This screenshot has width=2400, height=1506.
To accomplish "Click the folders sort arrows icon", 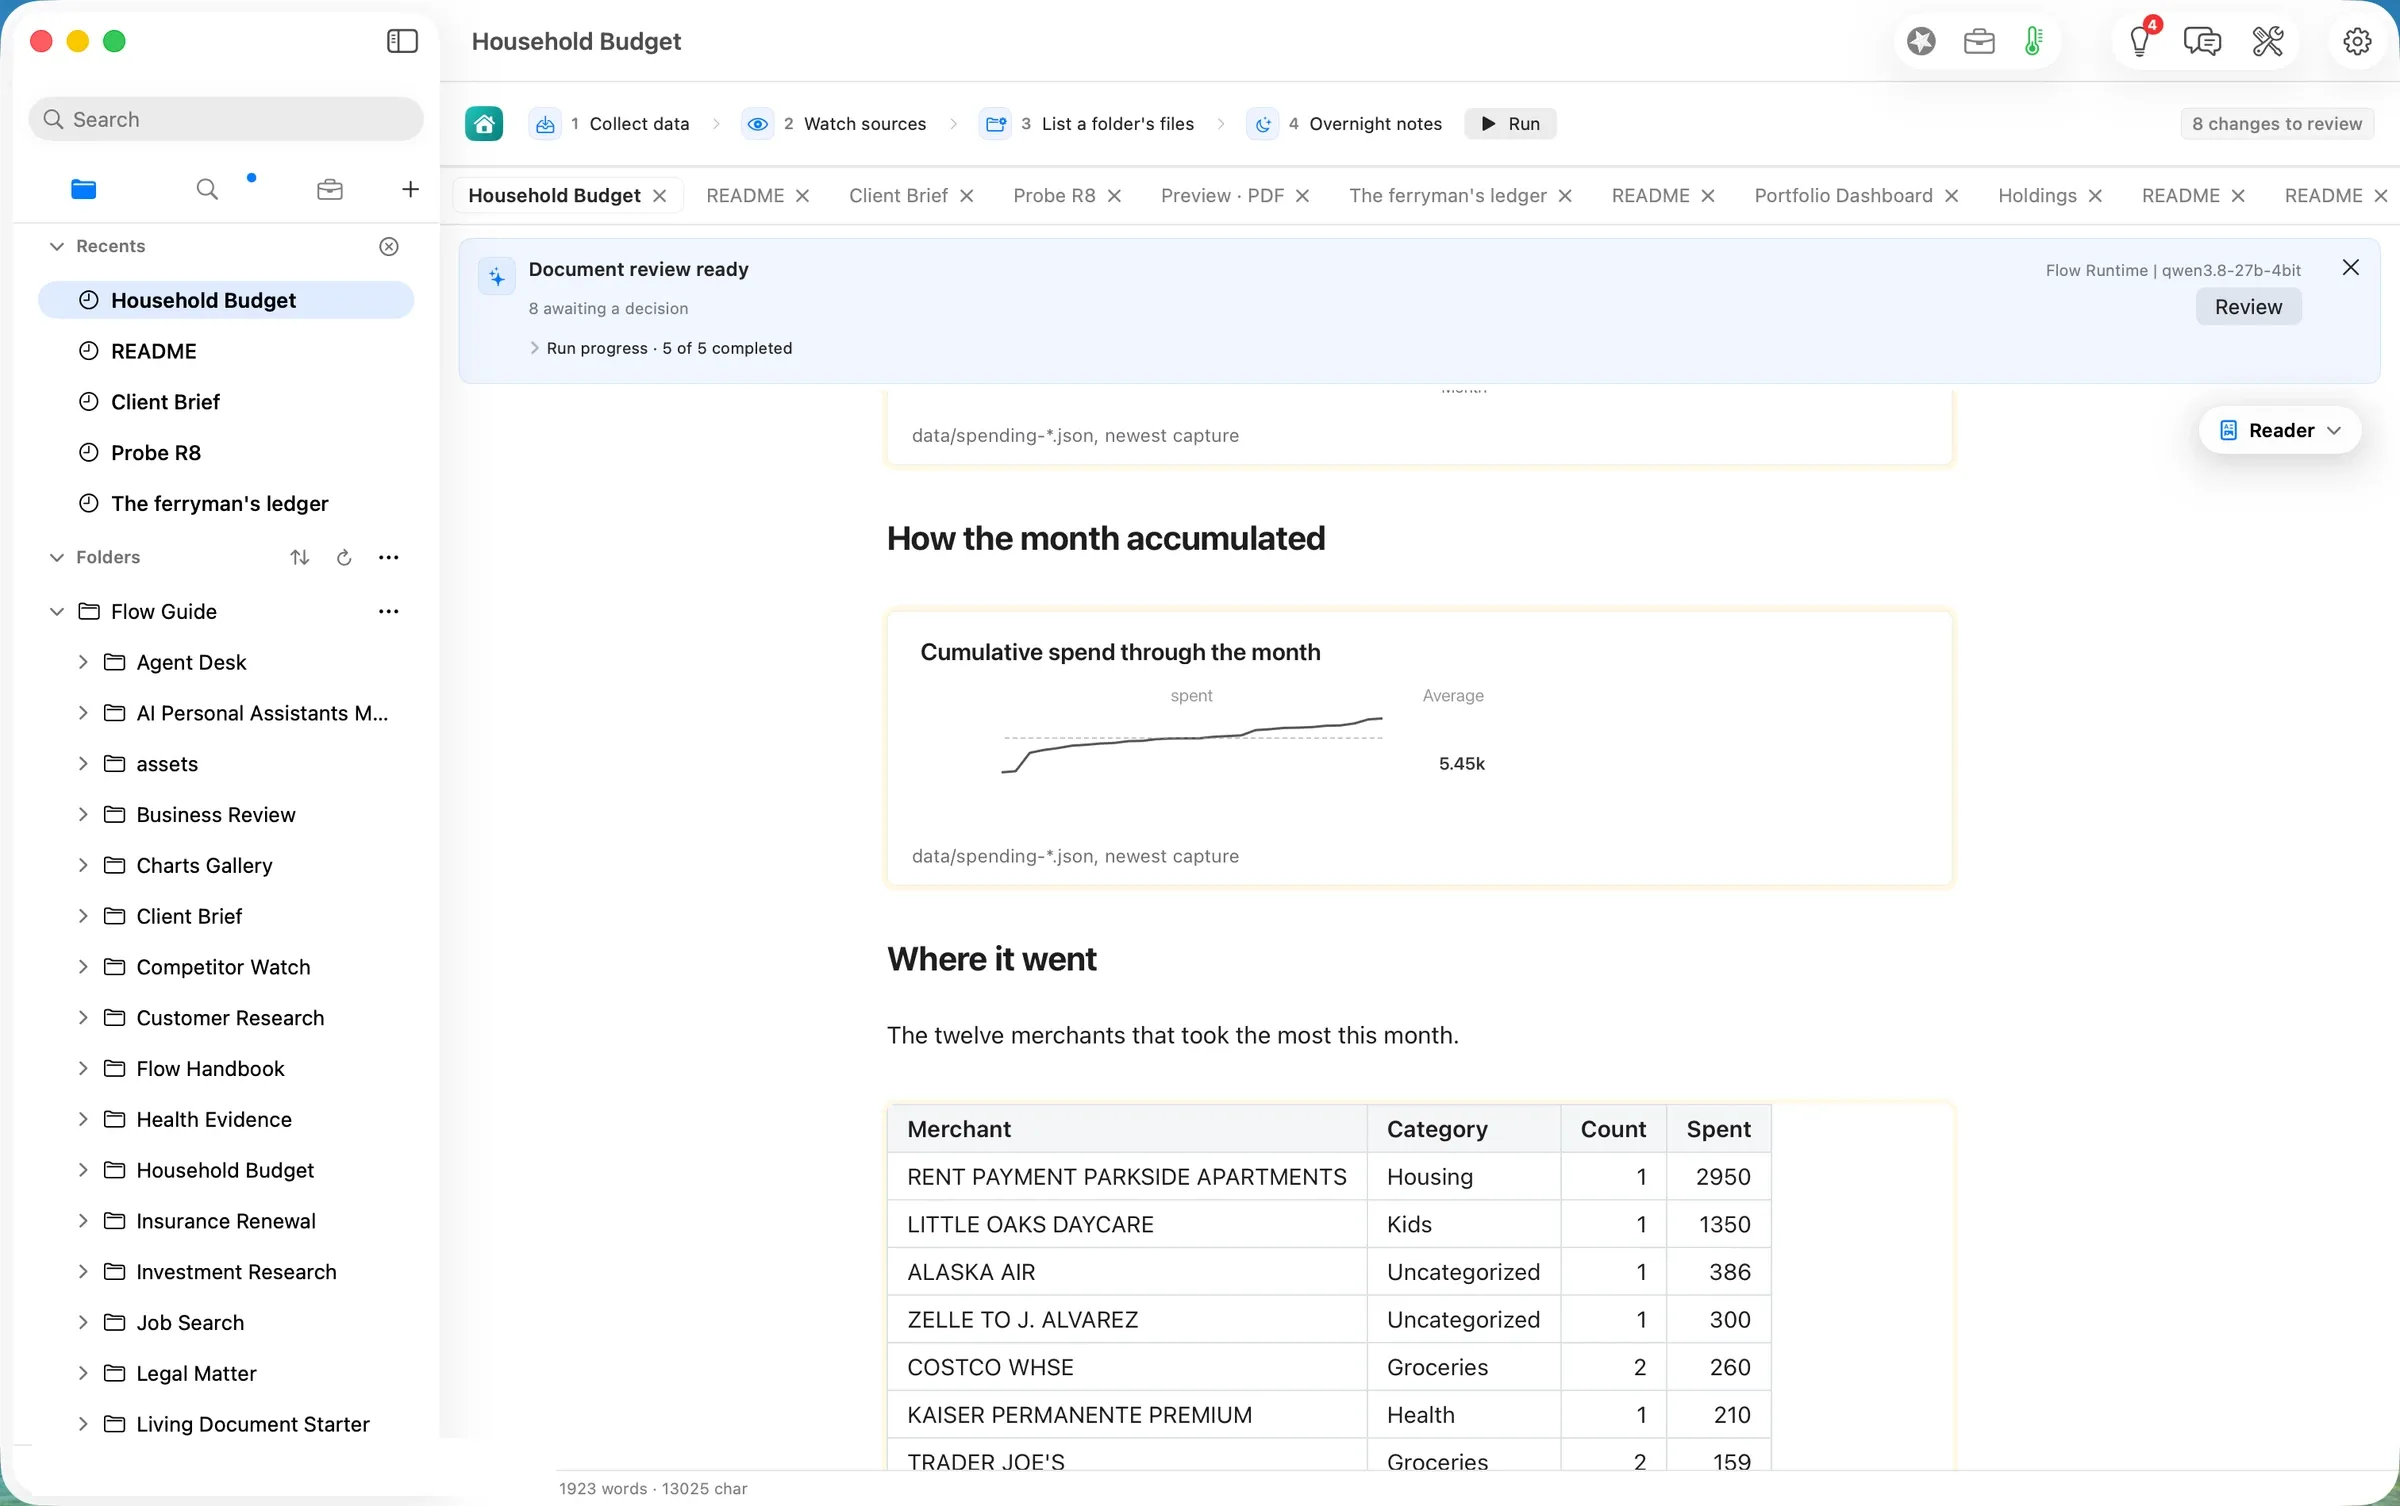I will point(300,557).
